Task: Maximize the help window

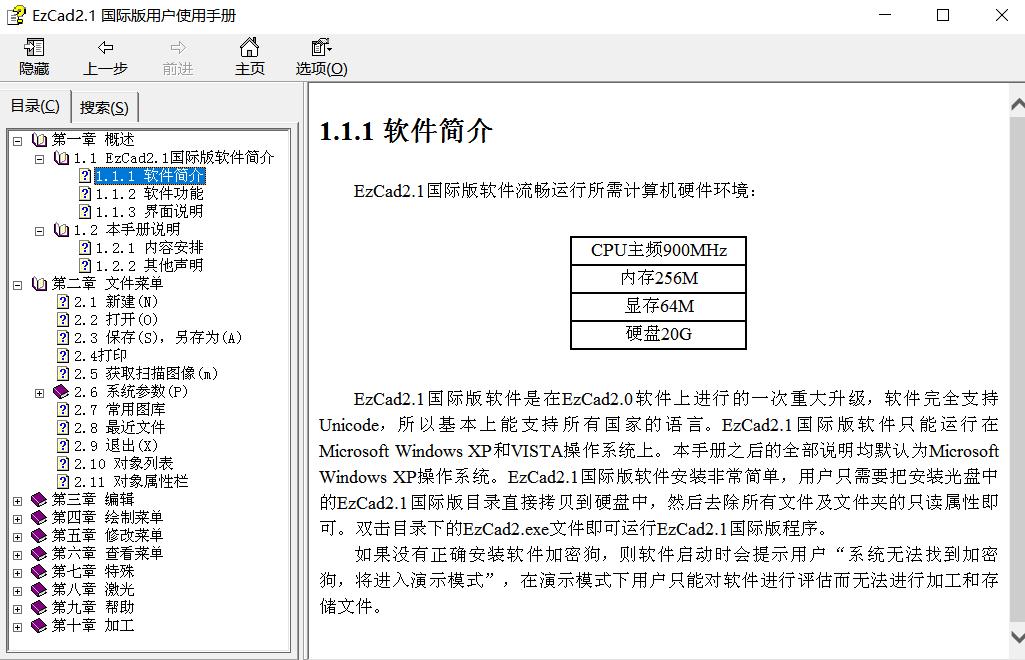Action: [943, 15]
